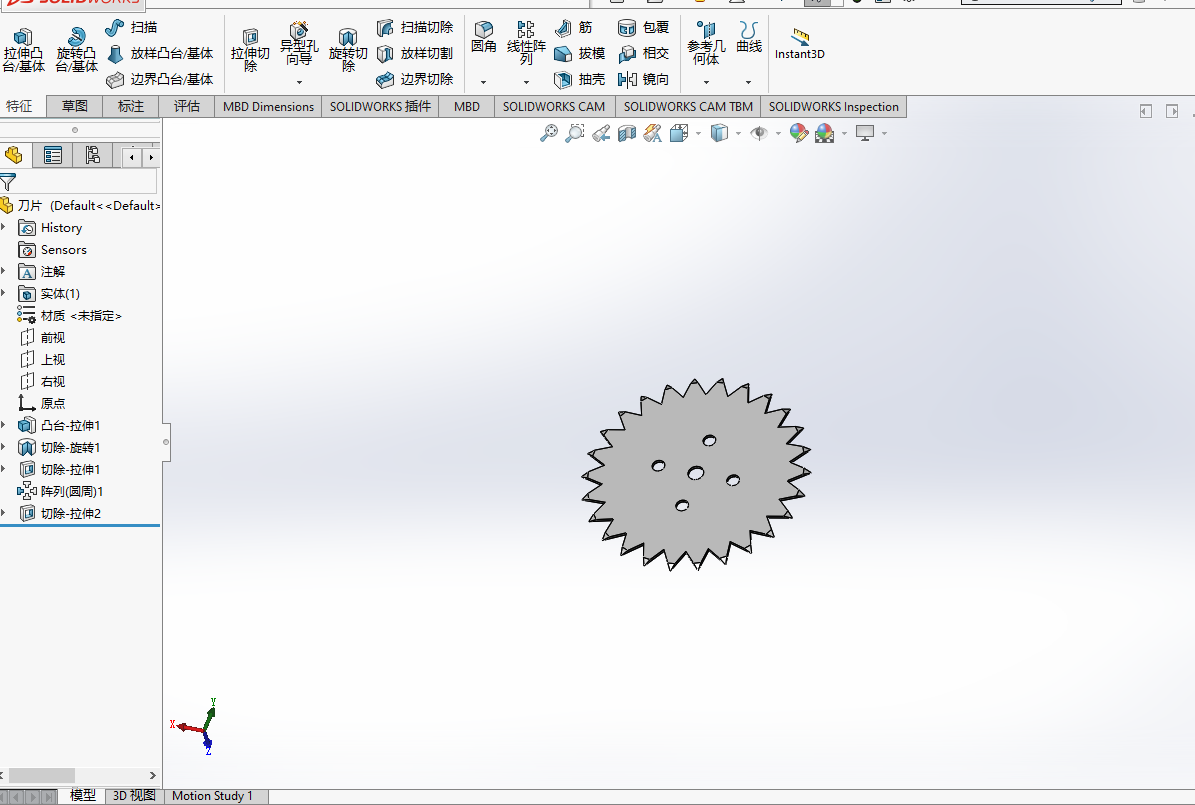
Task: Select the Mirror (镜向) tool
Action: [643, 79]
